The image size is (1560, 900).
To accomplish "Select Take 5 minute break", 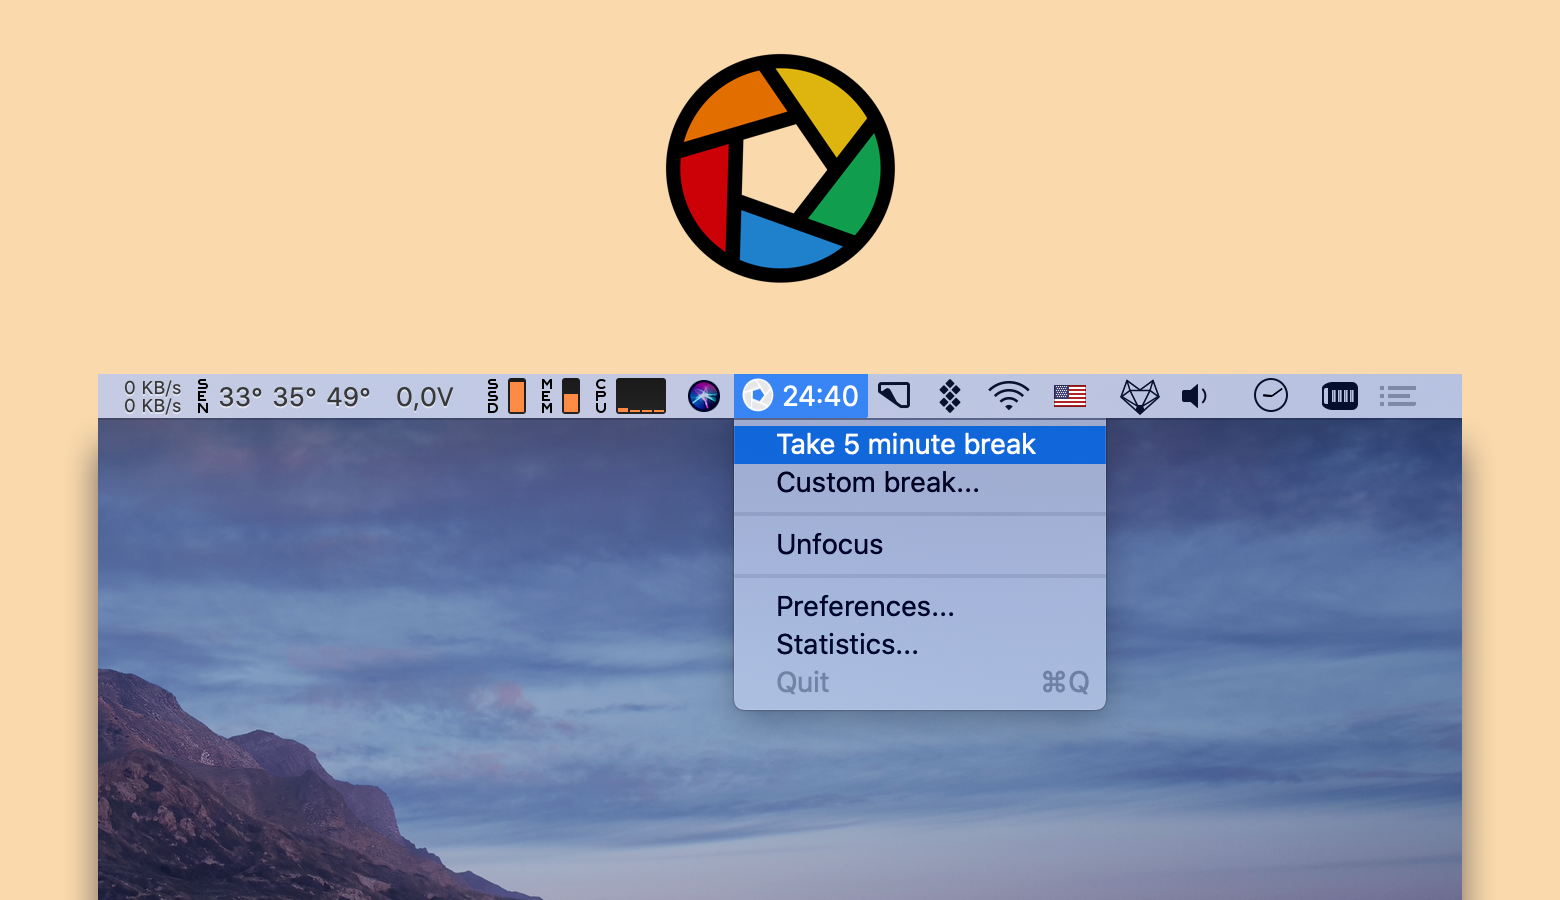I will click(919, 444).
